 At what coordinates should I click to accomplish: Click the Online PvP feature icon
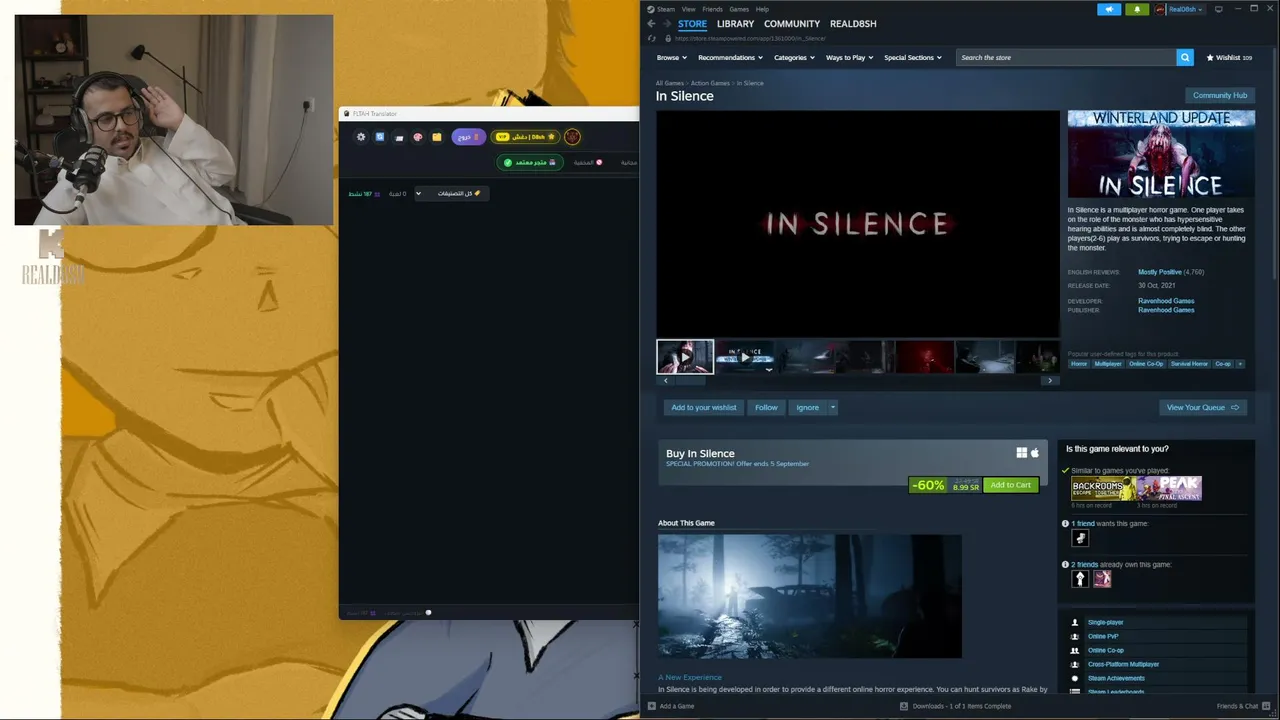pos(1075,636)
